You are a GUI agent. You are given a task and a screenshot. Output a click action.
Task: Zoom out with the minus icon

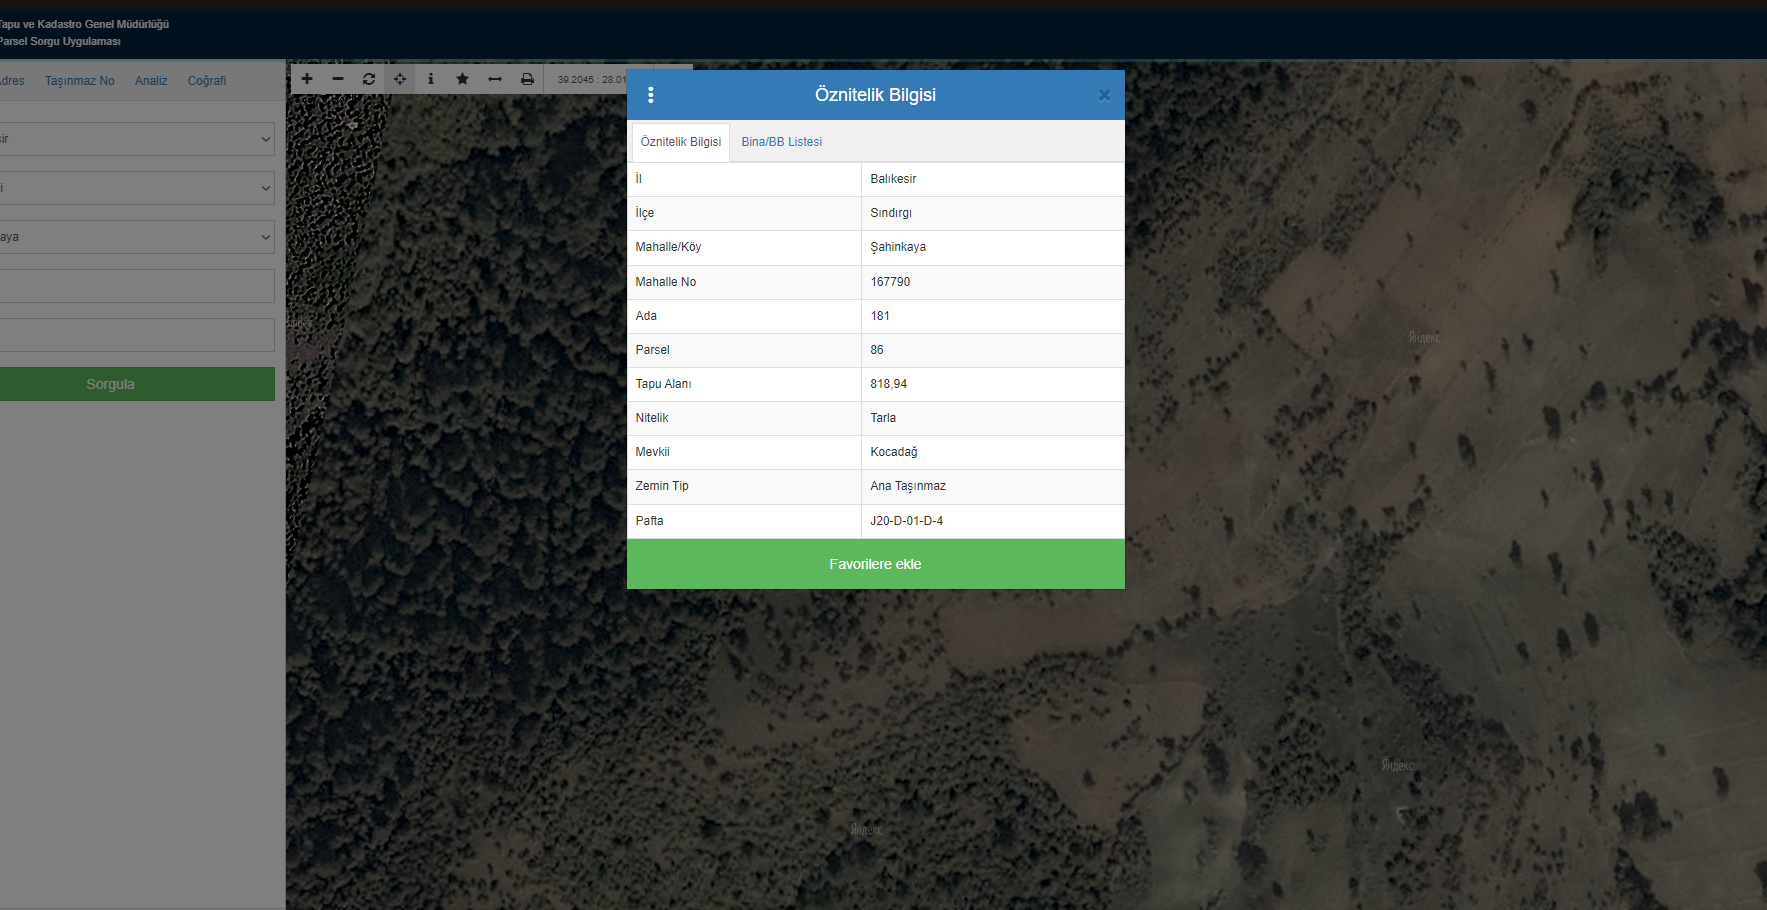coord(338,79)
